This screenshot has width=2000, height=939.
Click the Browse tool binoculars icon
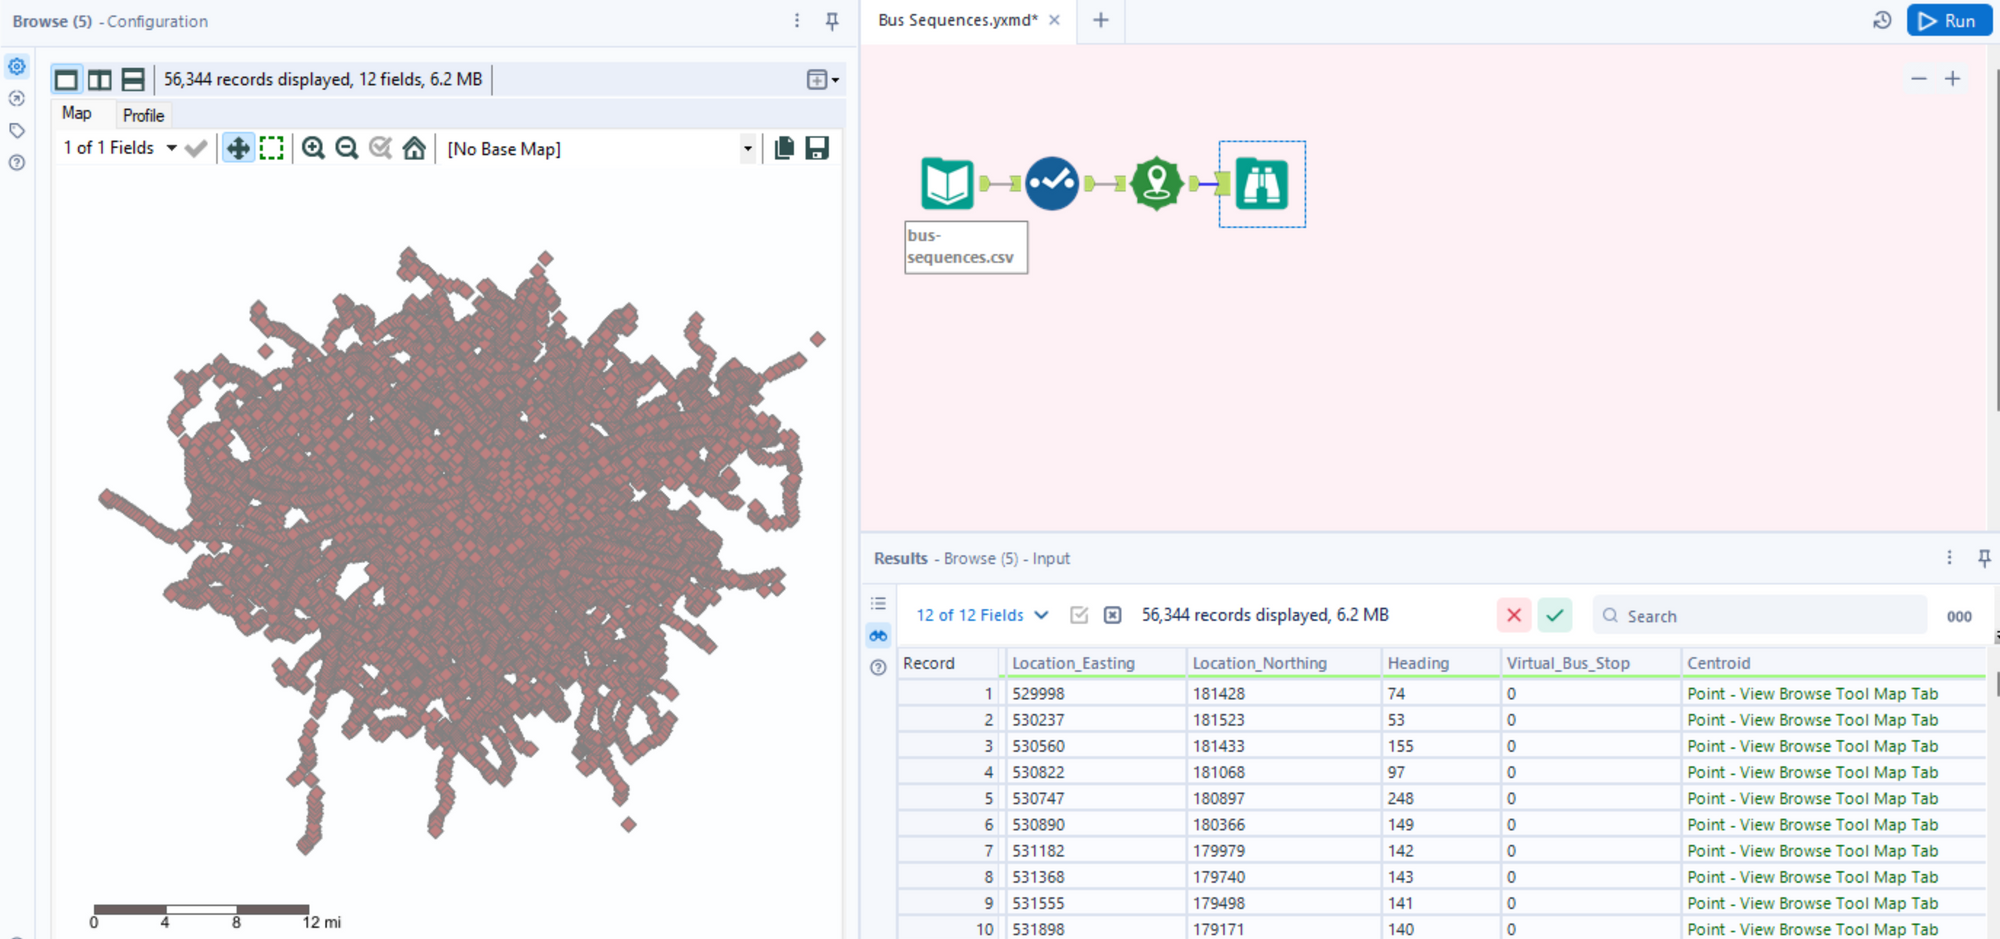pyautogui.click(x=1261, y=184)
